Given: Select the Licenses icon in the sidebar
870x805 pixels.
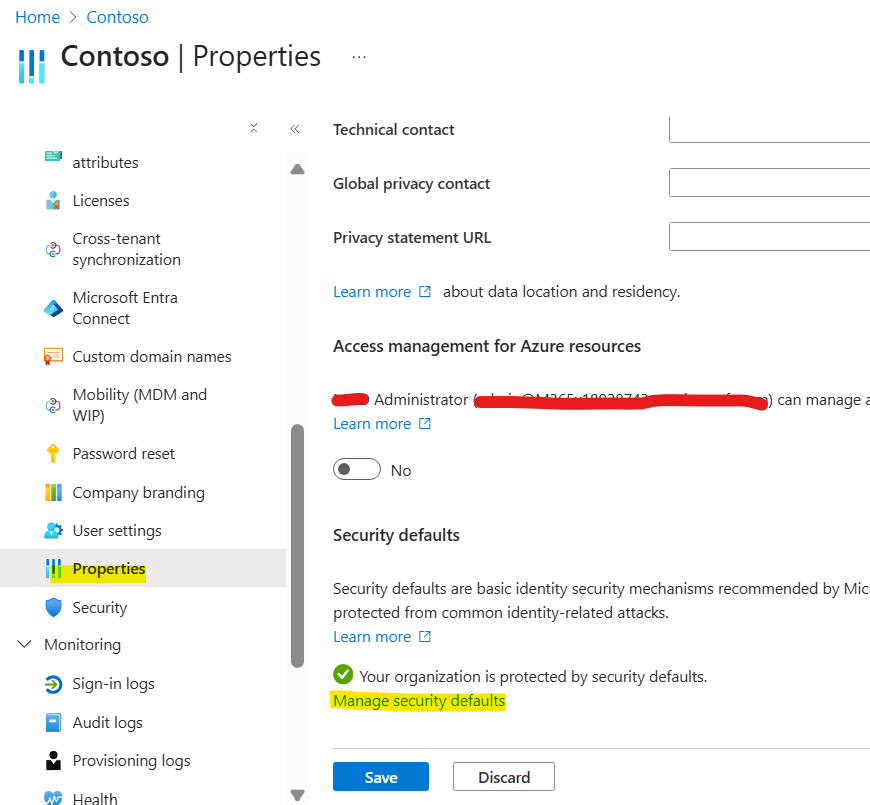Looking at the screenshot, I should point(55,200).
